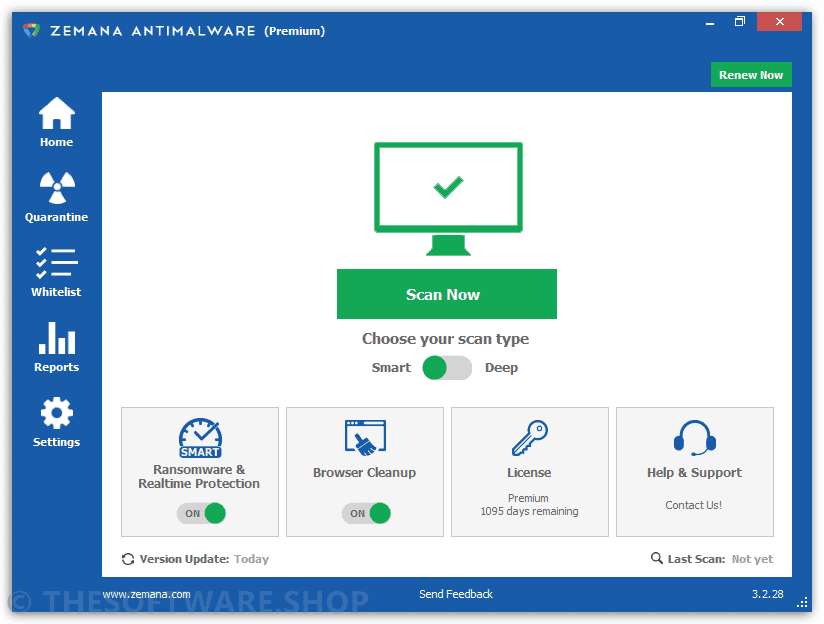The height and width of the screenshot is (624, 824).
Task: Open Settings via the gear icon
Action: [x=57, y=413]
